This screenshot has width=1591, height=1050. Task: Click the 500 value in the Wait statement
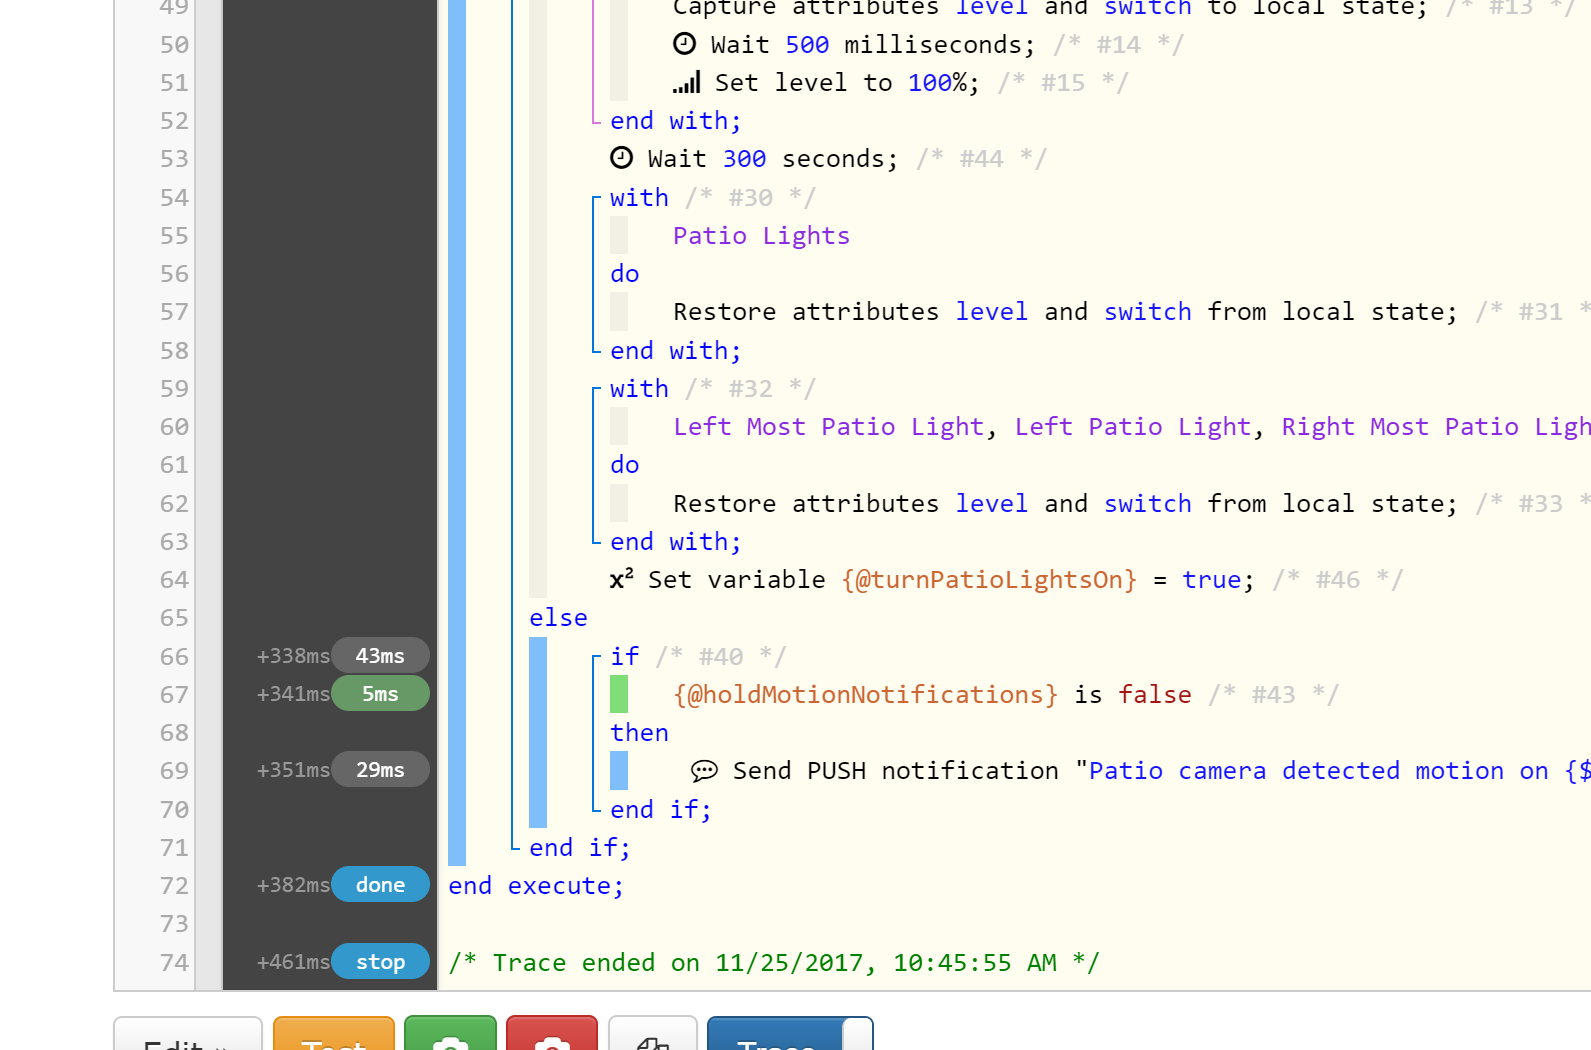point(807,45)
